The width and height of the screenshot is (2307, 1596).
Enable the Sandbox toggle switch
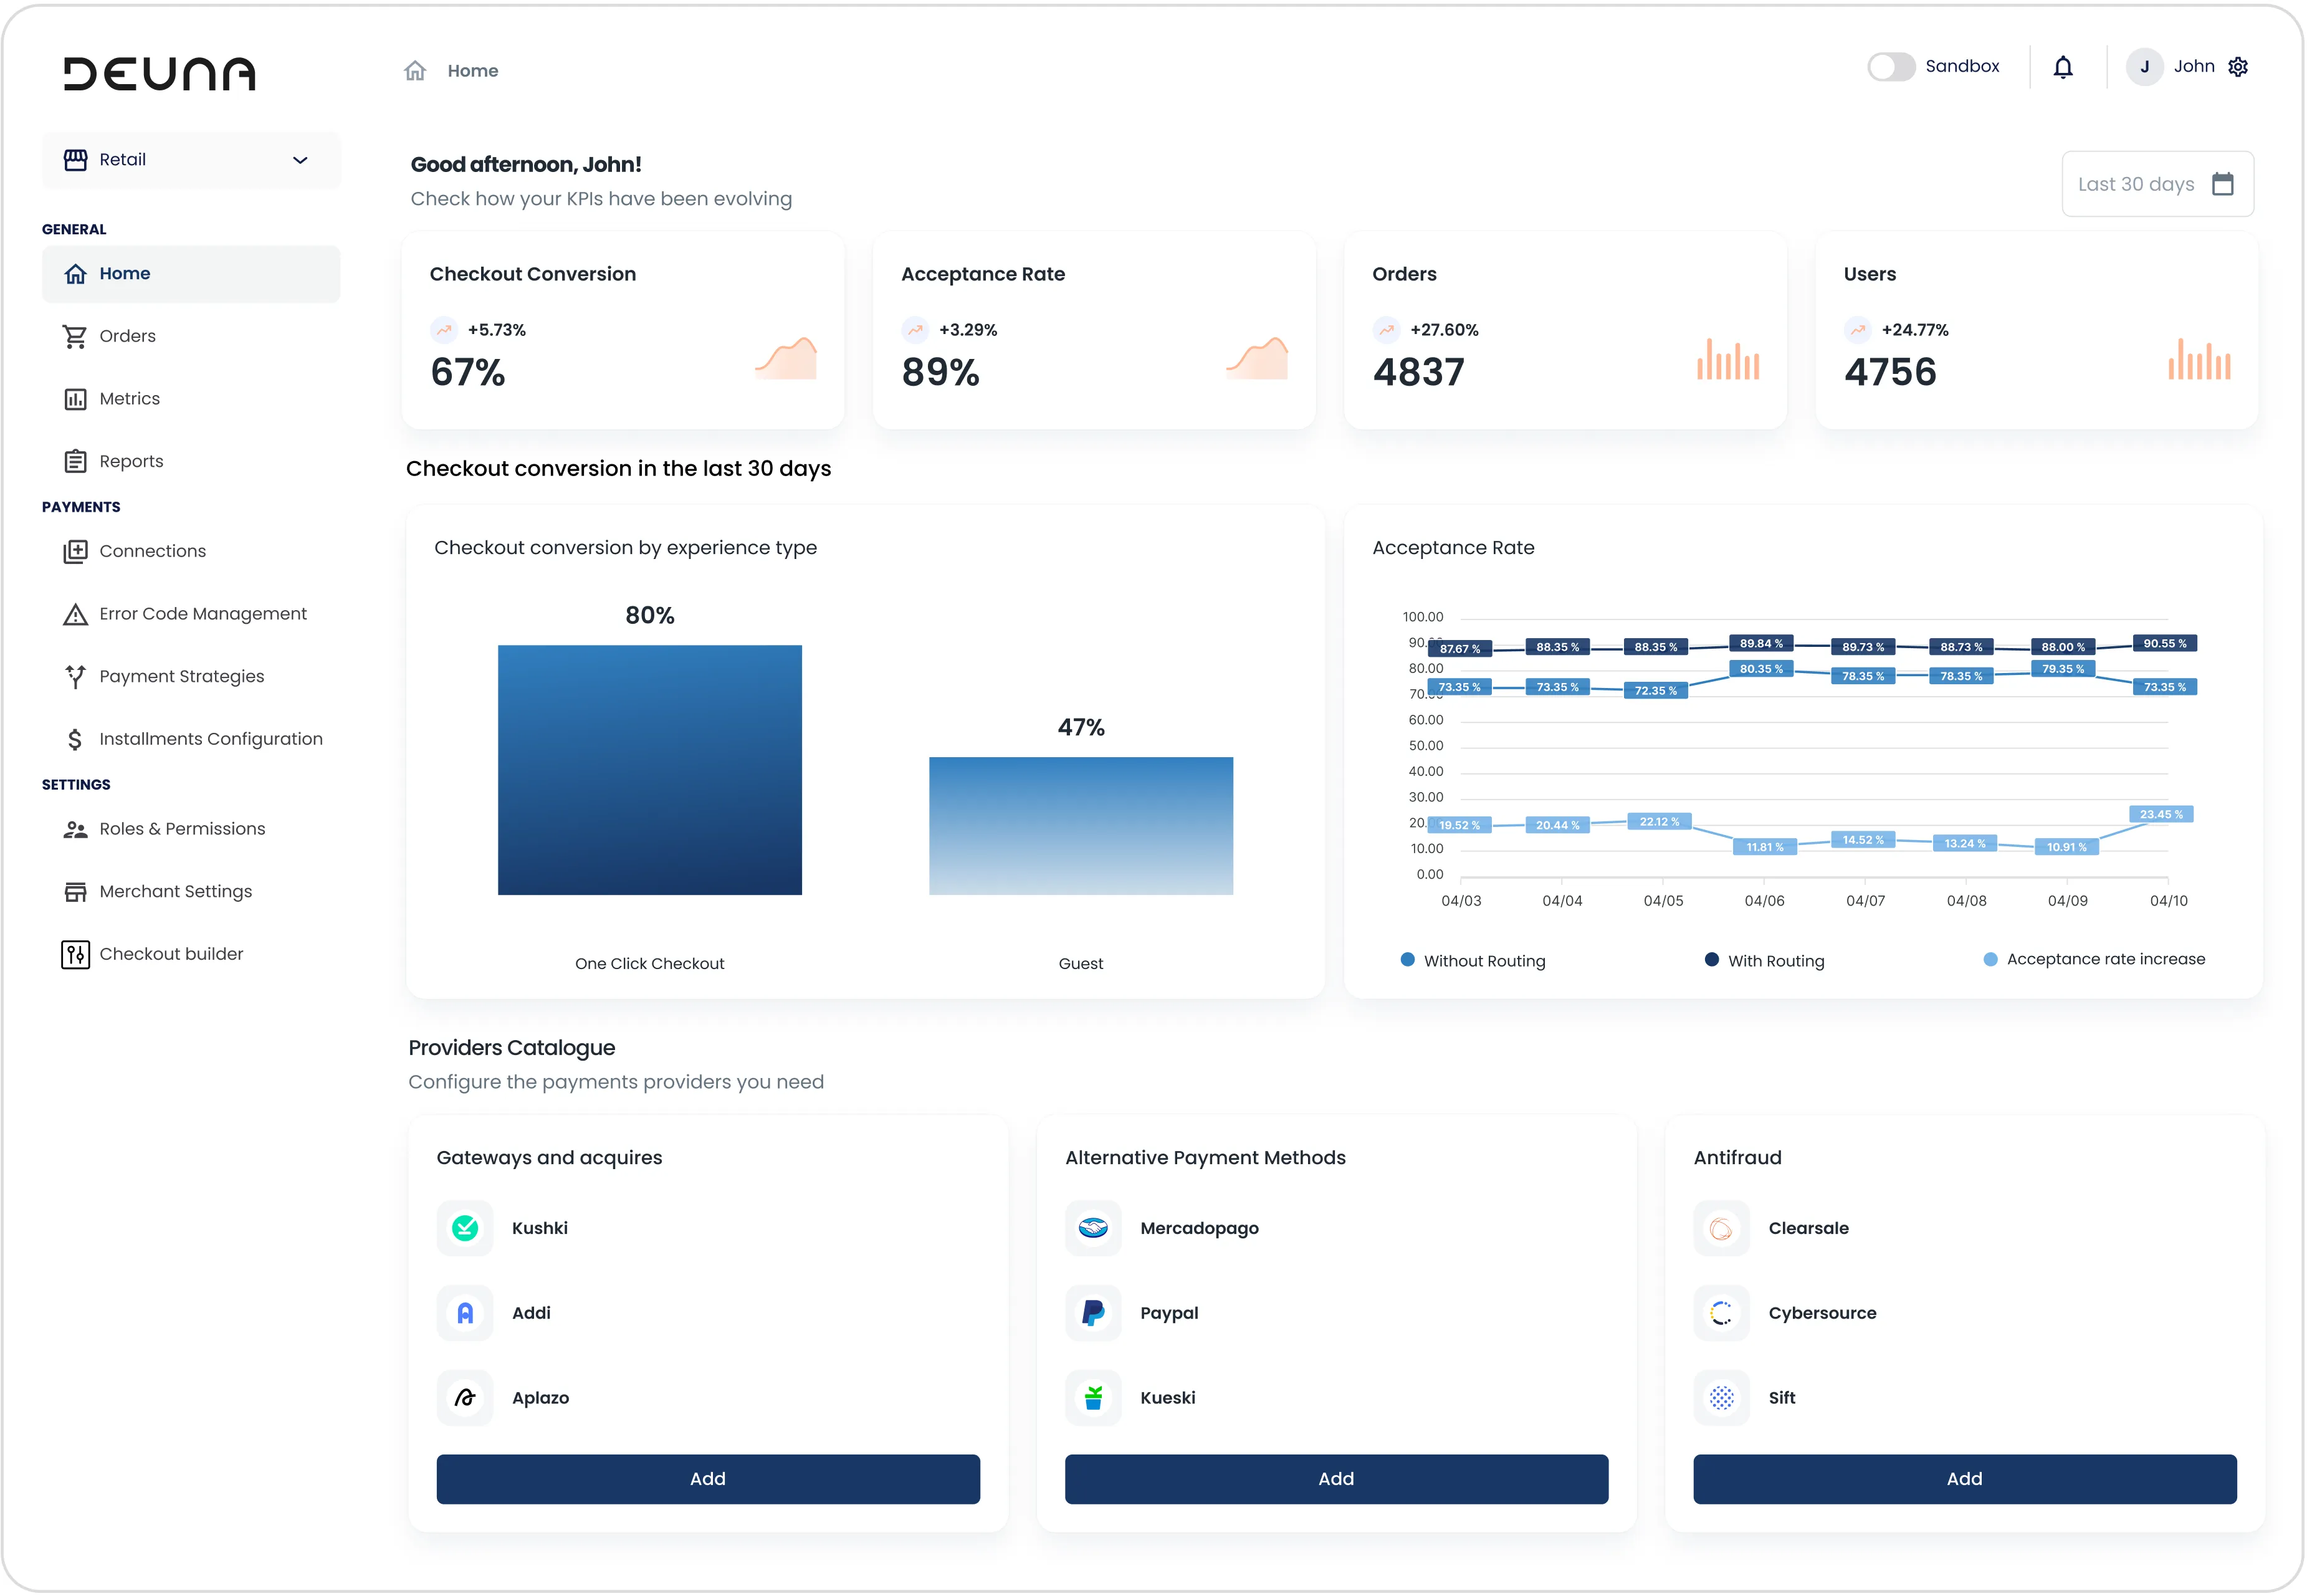click(1891, 67)
